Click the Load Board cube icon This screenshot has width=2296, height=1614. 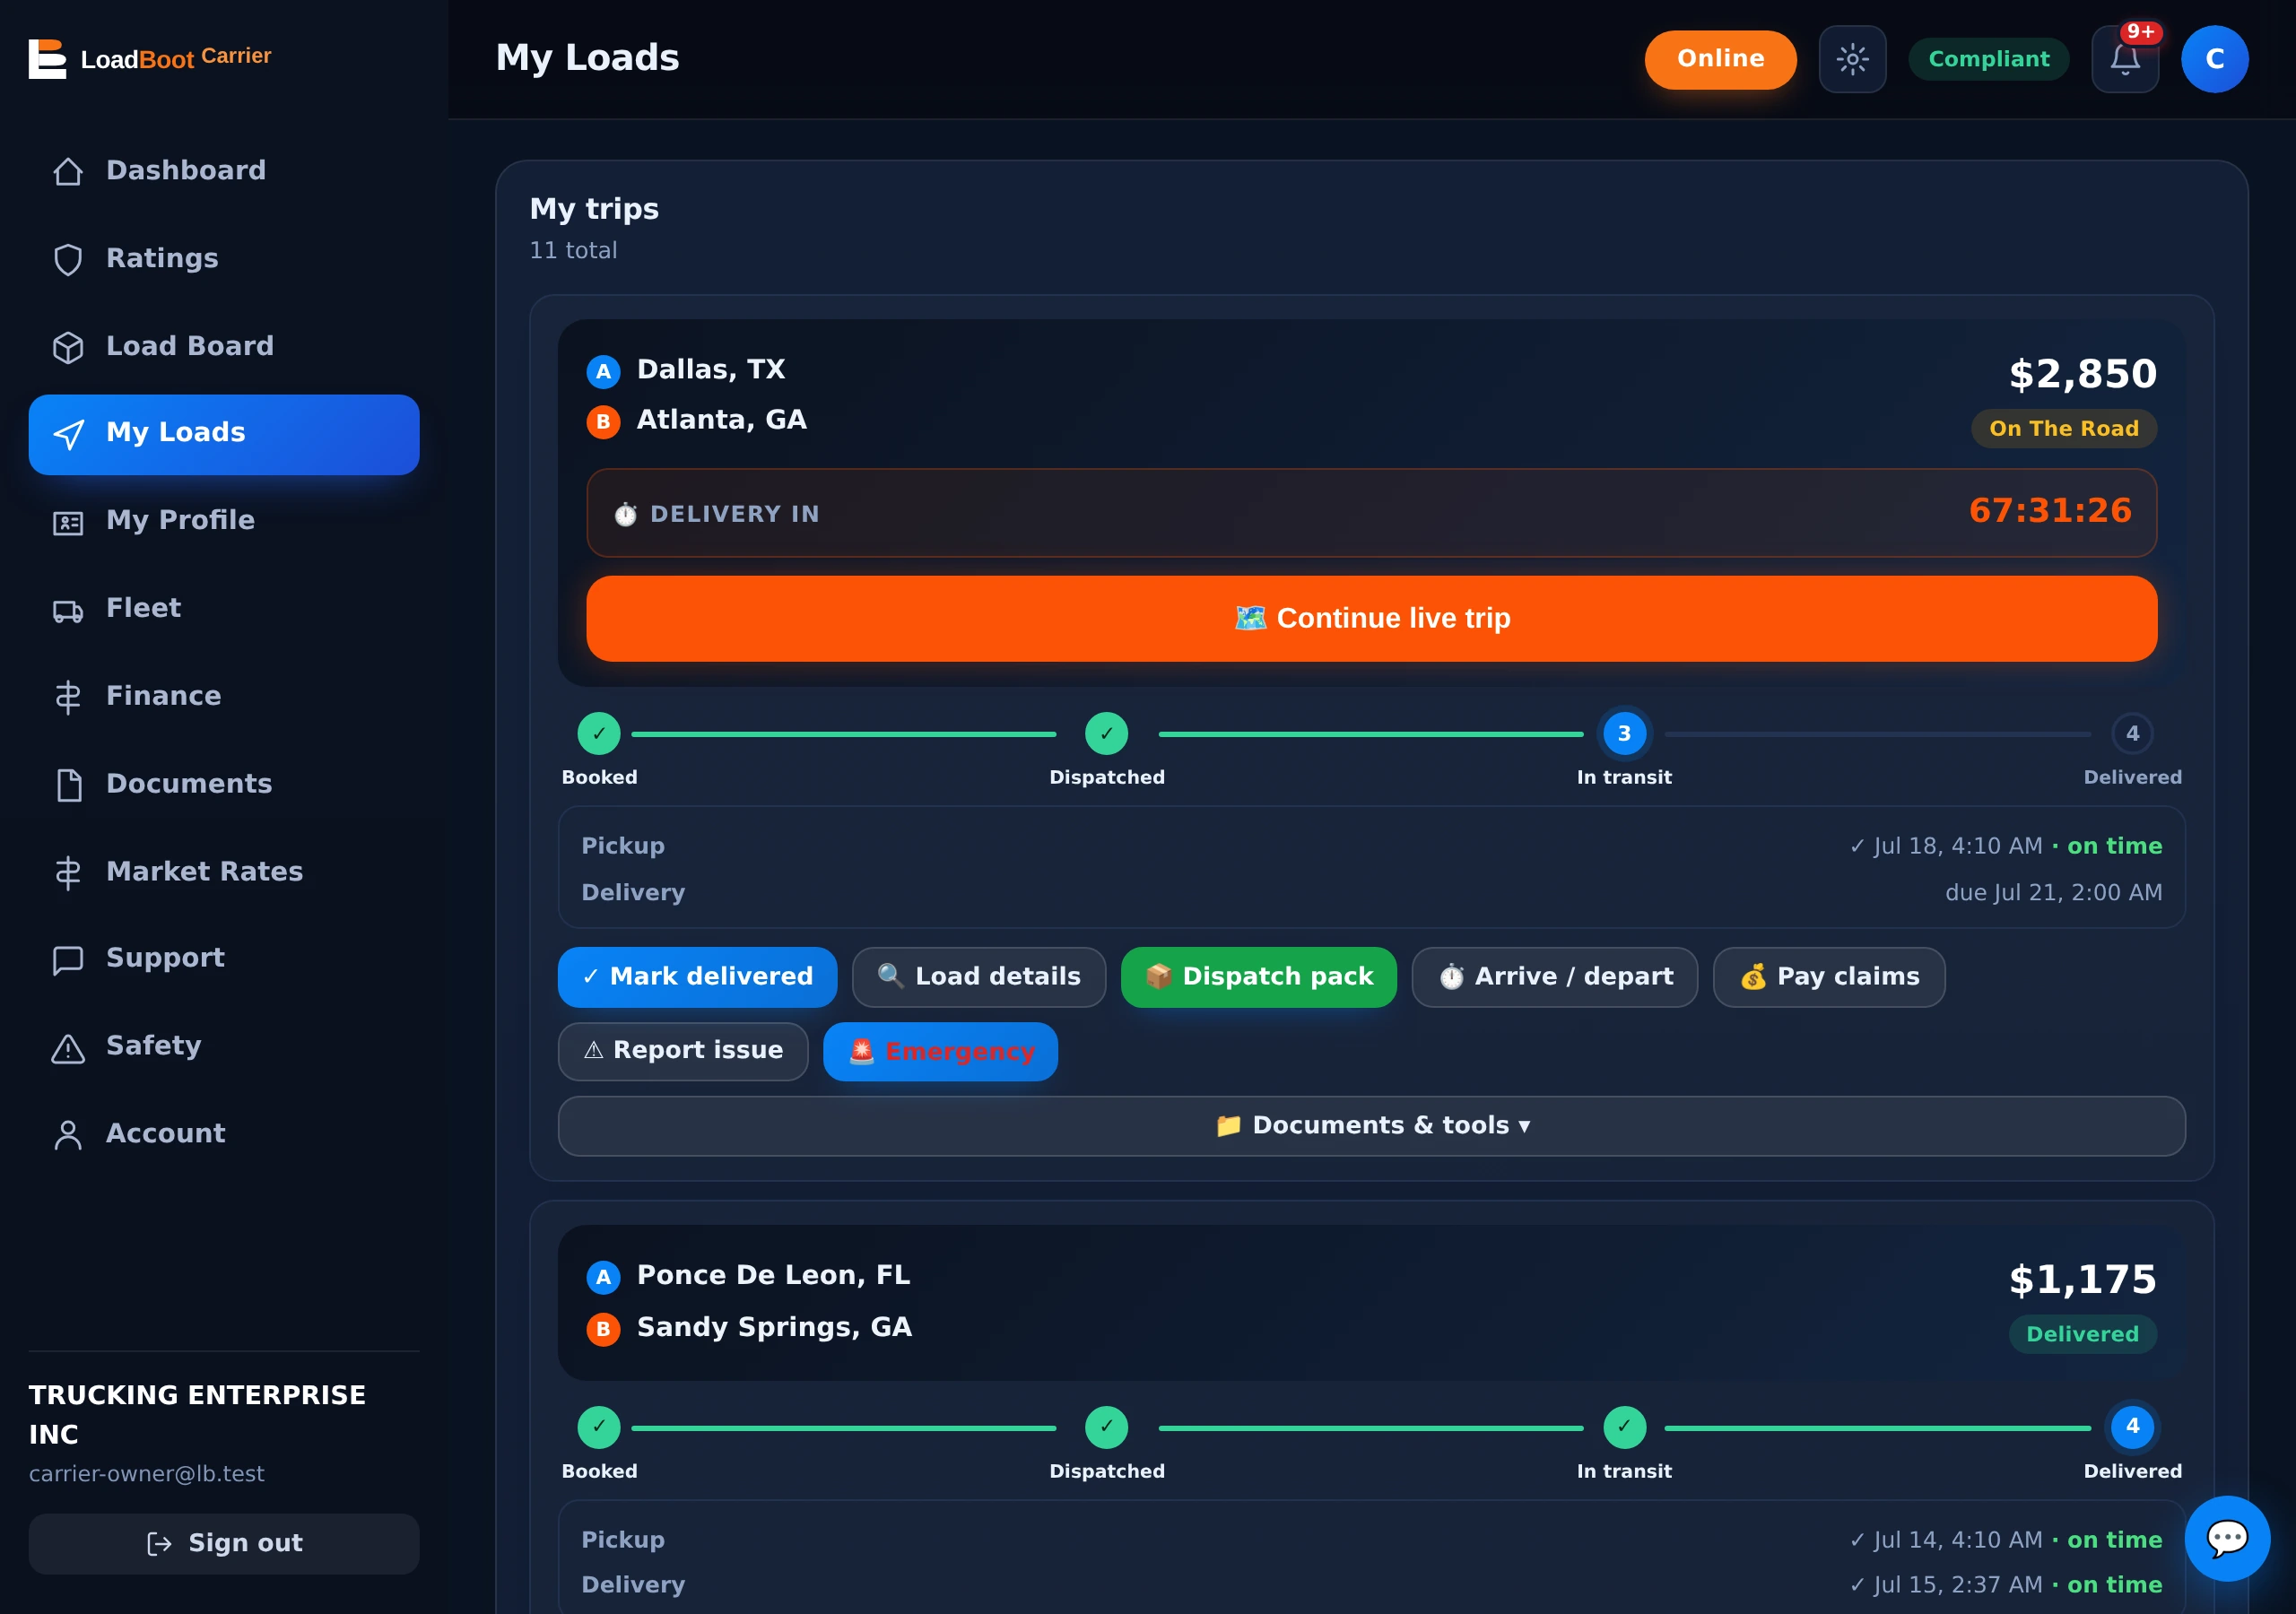click(68, 347)
